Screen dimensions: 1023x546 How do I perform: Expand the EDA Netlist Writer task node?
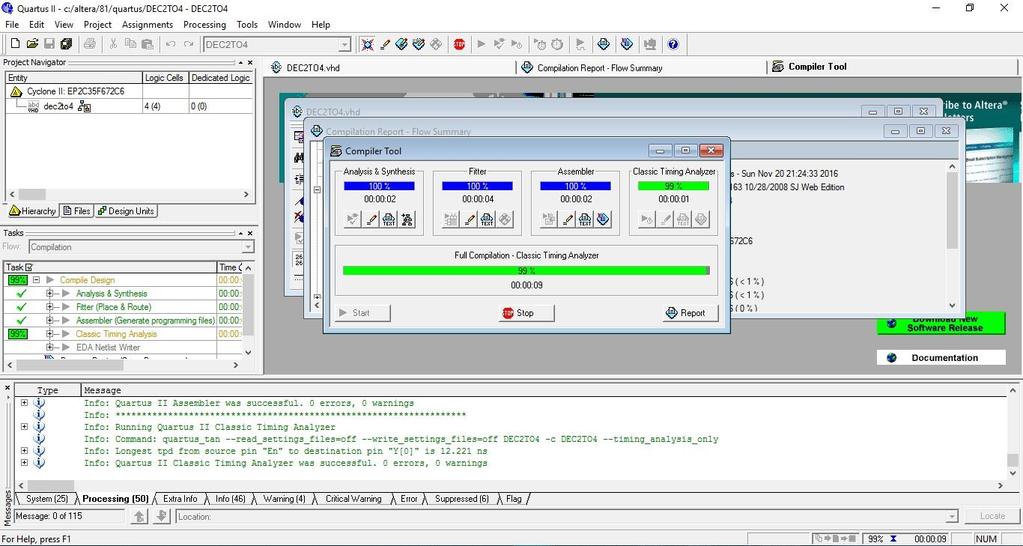pyautogui.click(x=50, y=347)
